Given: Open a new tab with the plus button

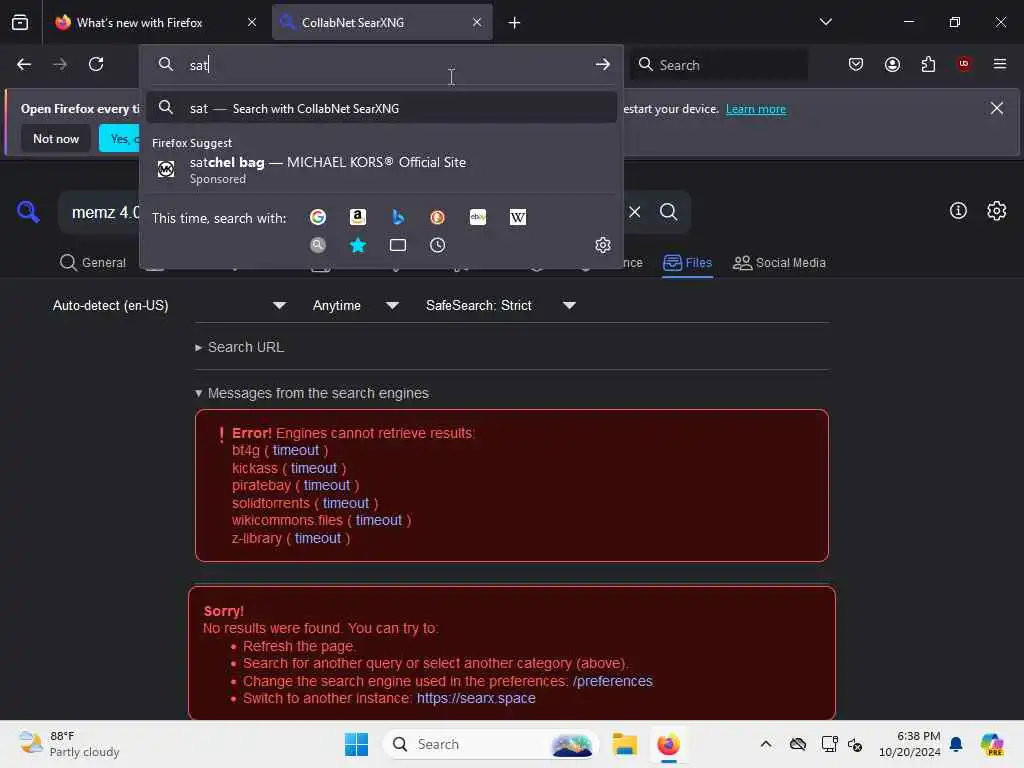Looking at the screenshot, I should point(514,23).
